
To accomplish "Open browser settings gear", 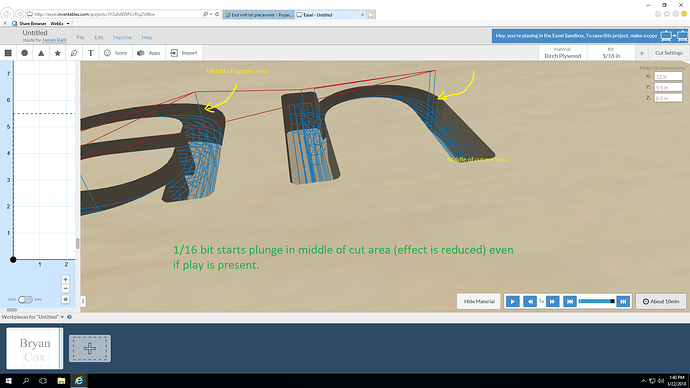I will tap(675, 14).
